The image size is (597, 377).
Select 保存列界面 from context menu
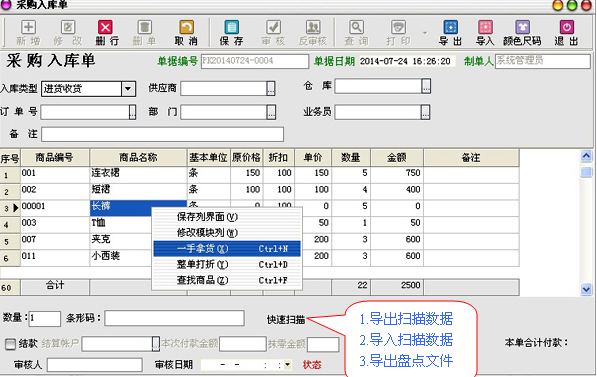[x=227, y=217]
